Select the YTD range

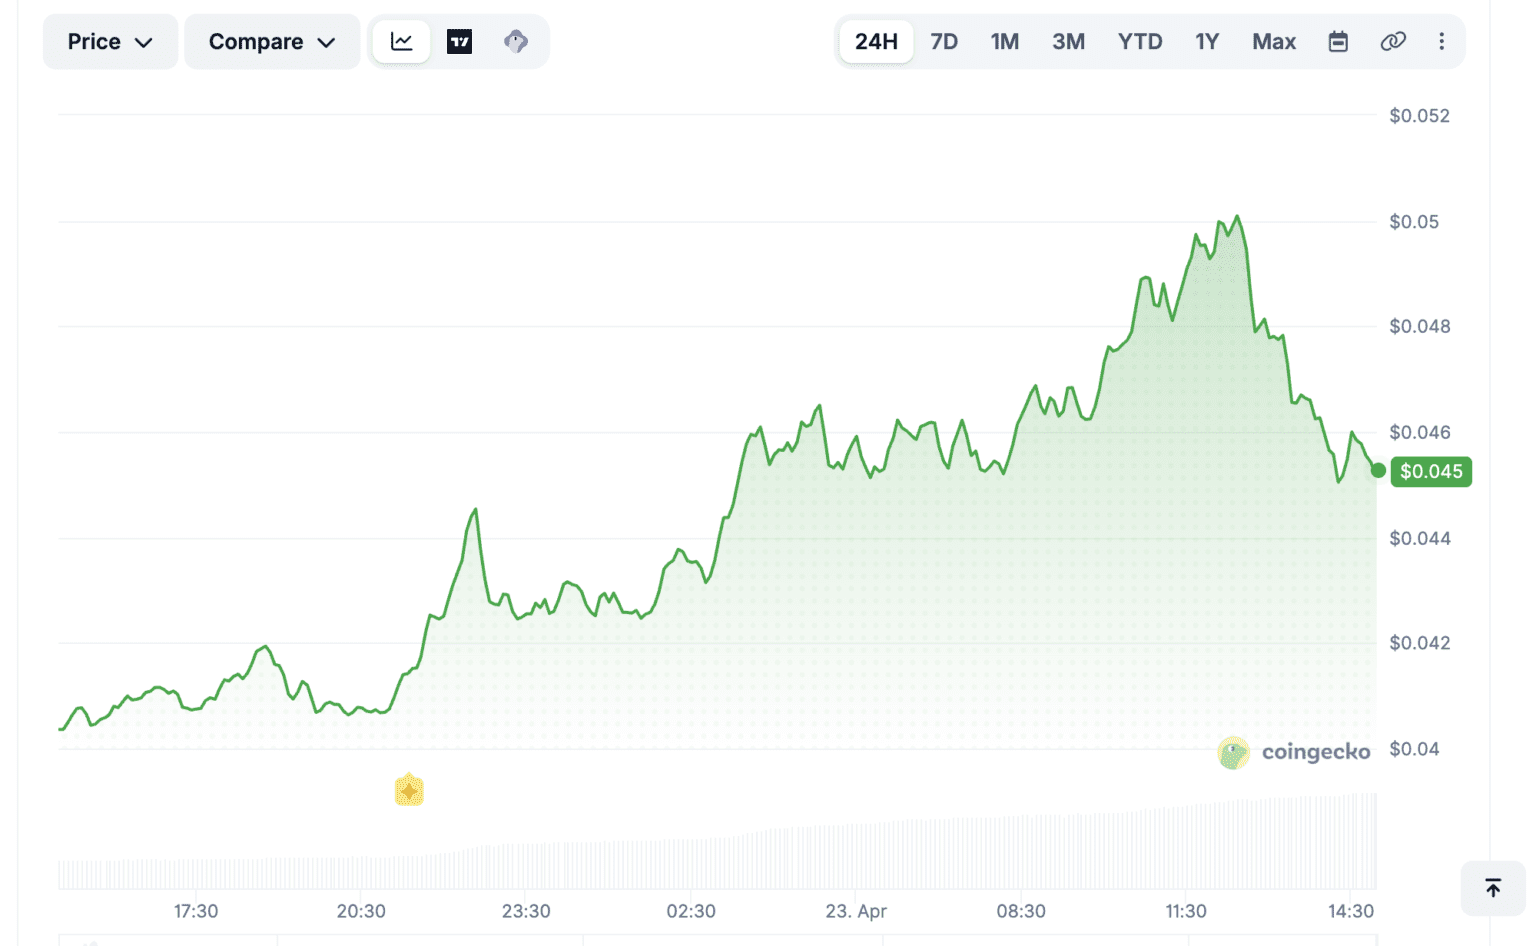pos(1140,42)
